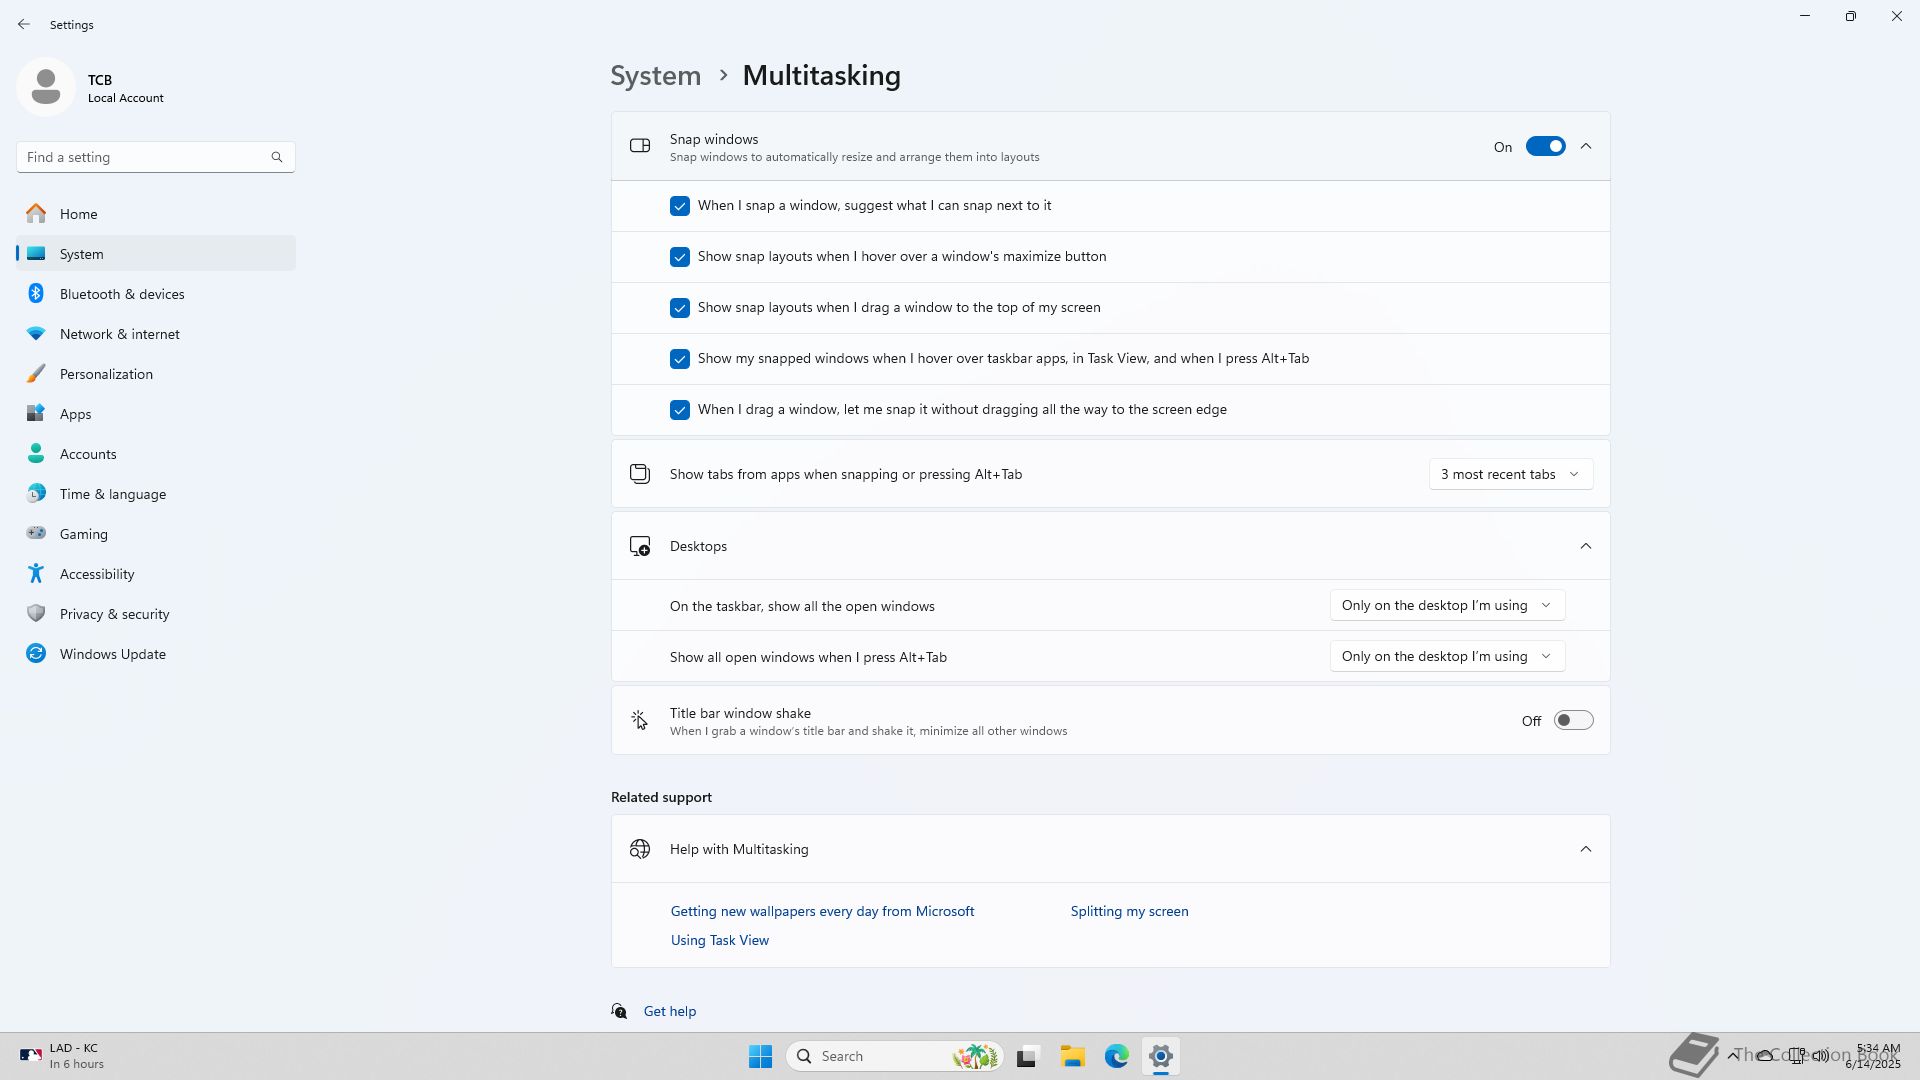Open the 3 most recent tabs dropdown
1920x1080 pixels.
pyautogui.click(x=1510, y=474)
